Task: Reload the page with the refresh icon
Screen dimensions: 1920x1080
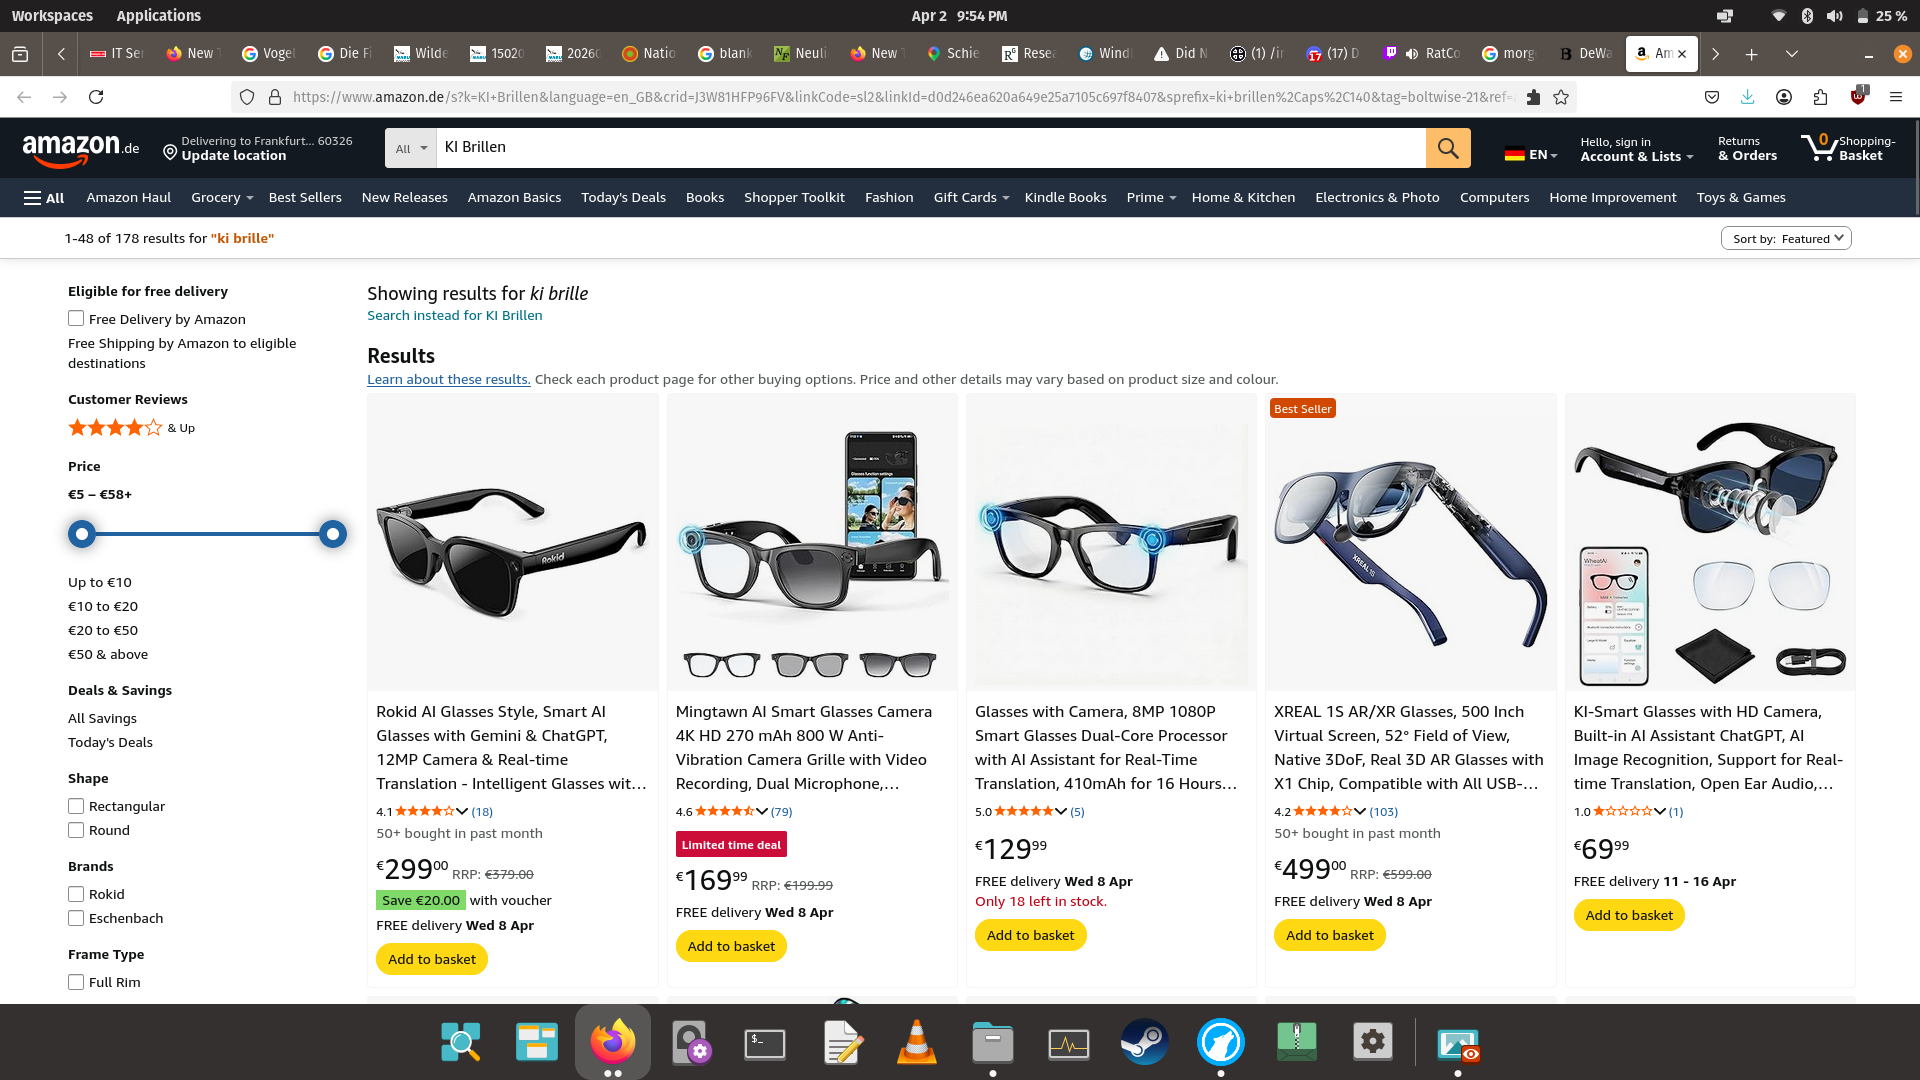Action: point(96,97)
